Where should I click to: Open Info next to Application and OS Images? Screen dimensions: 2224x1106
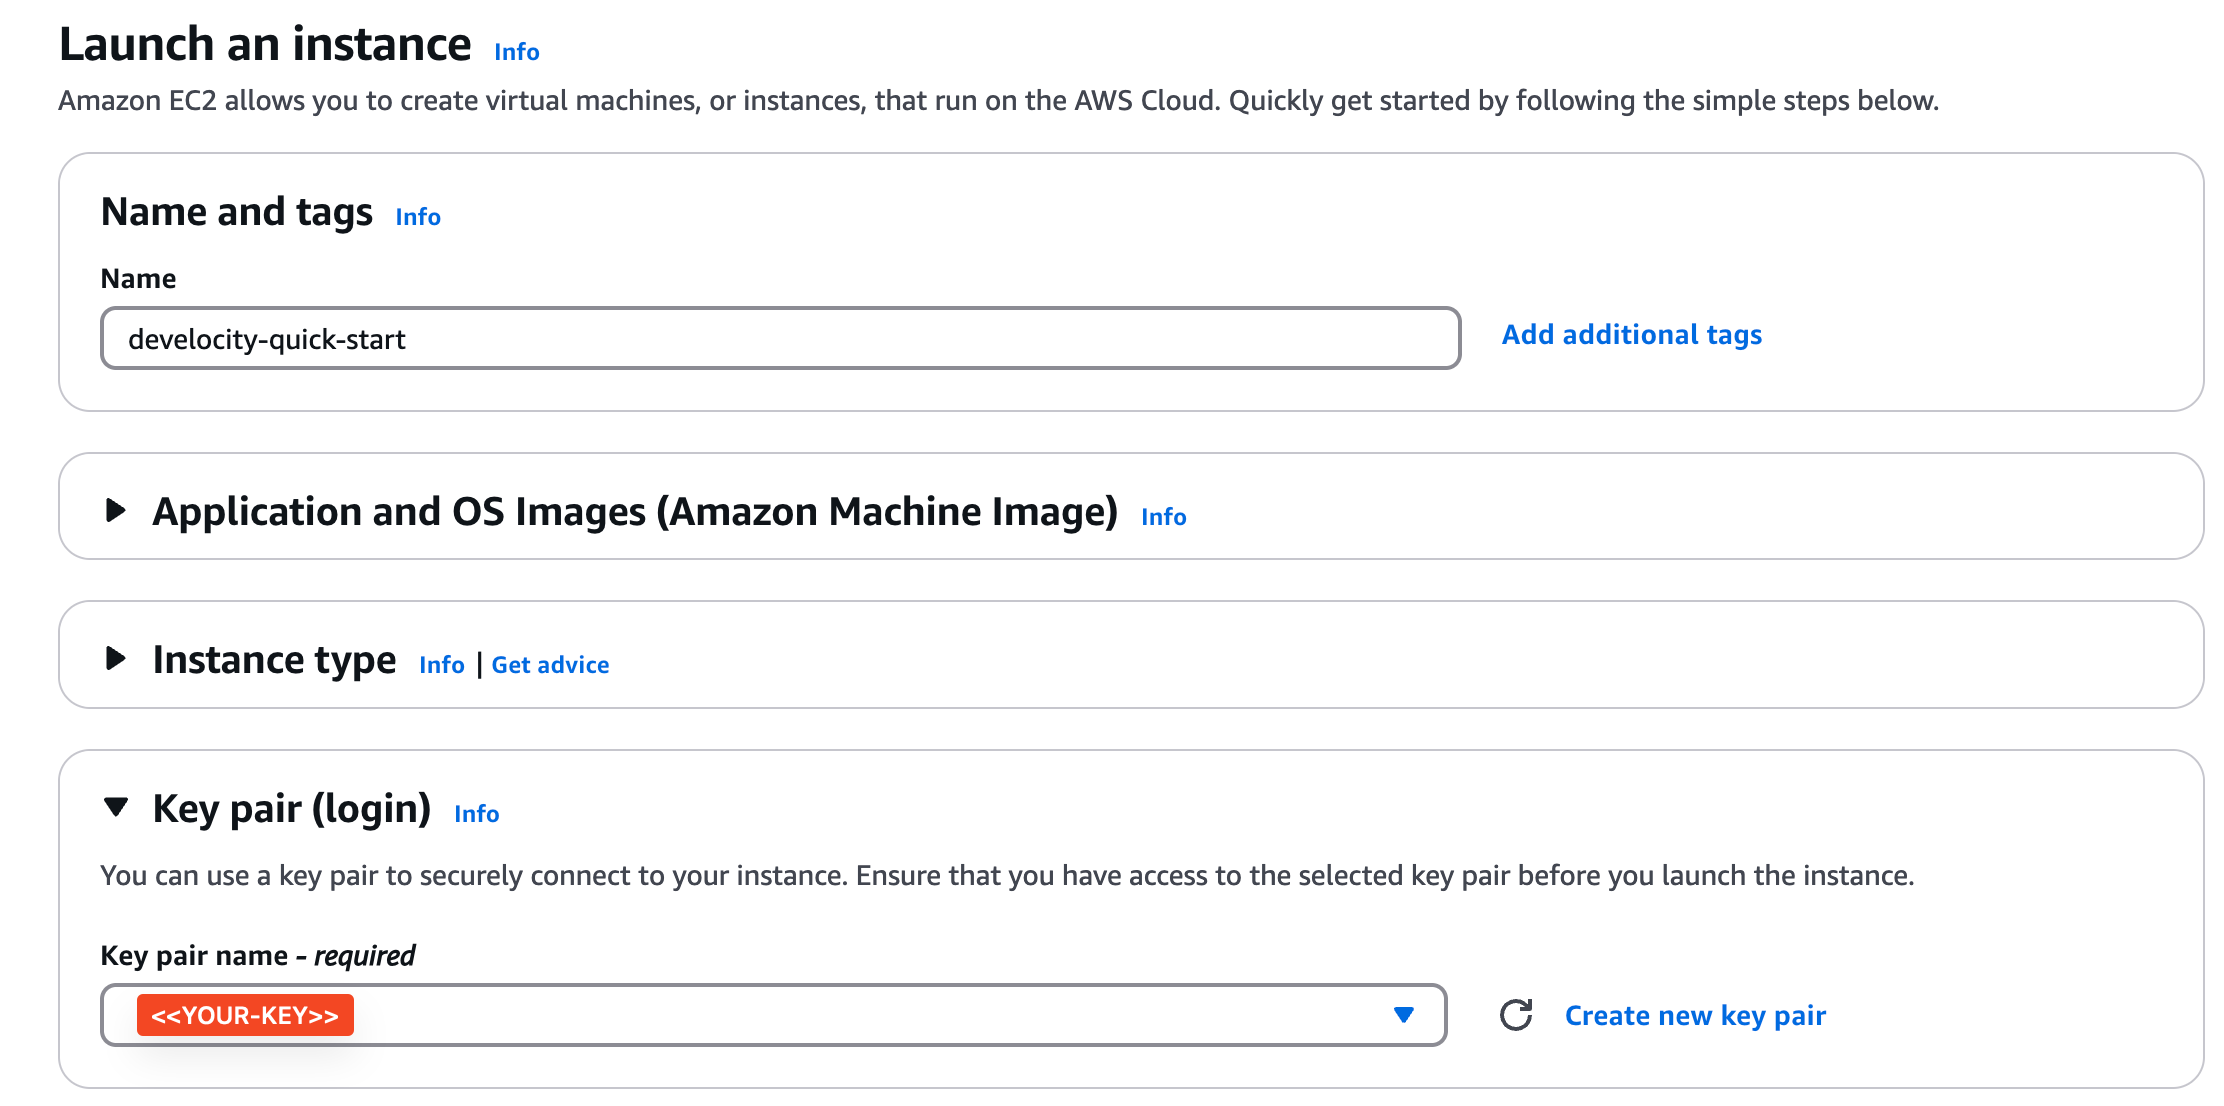click(1163, 516)
